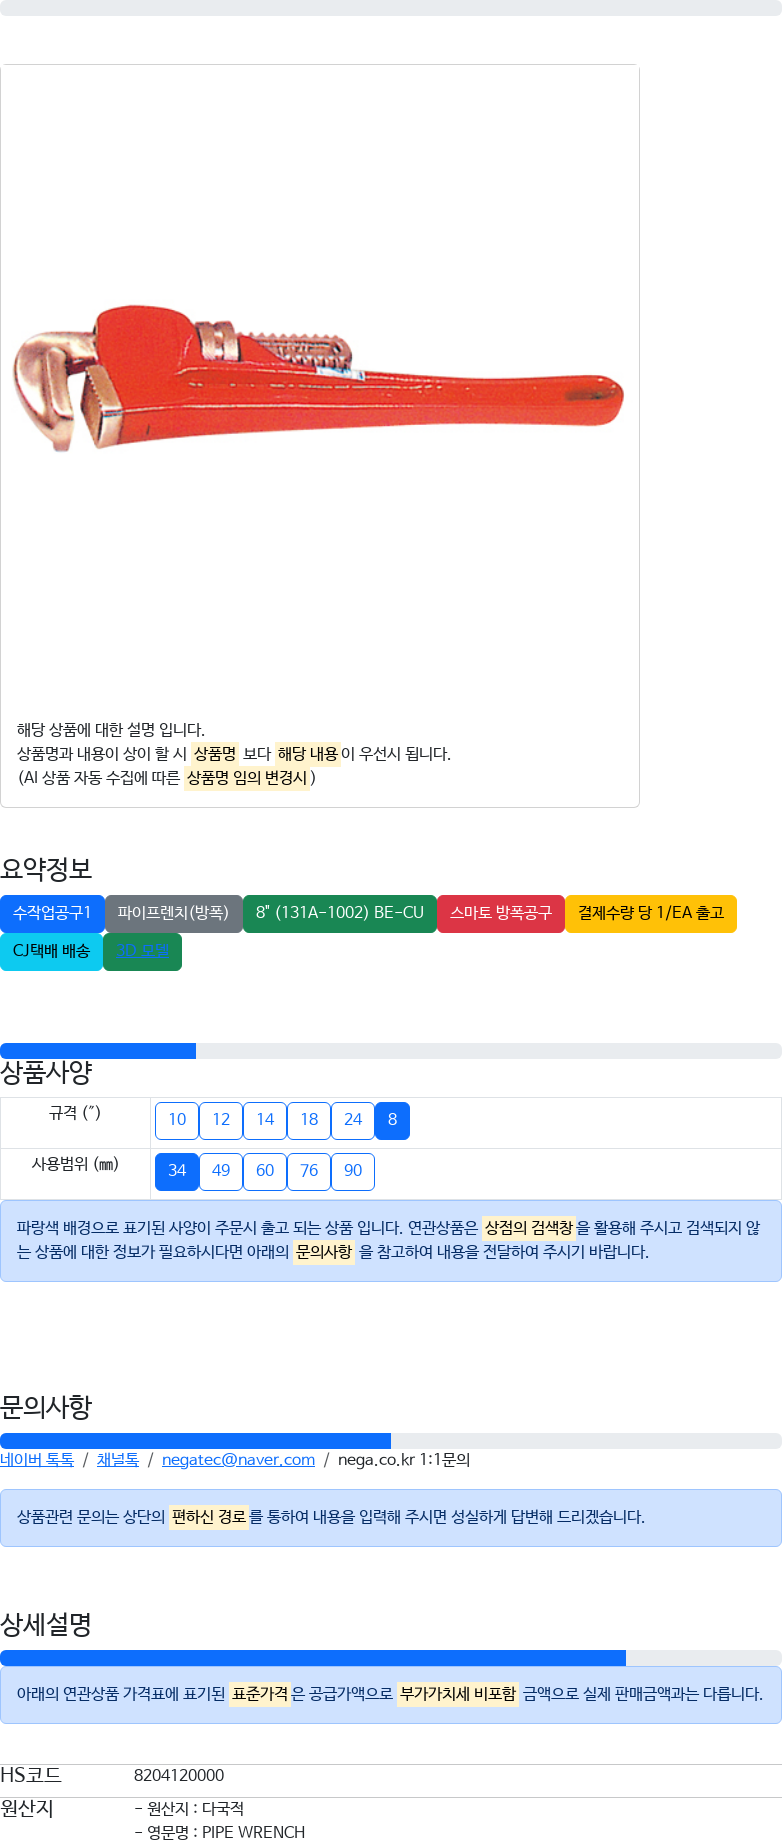The width and height of the screenshot is (782, 1846).
Task: Click the 스마토 방폭공구 red tag
Action: click(x=501, y=913)
